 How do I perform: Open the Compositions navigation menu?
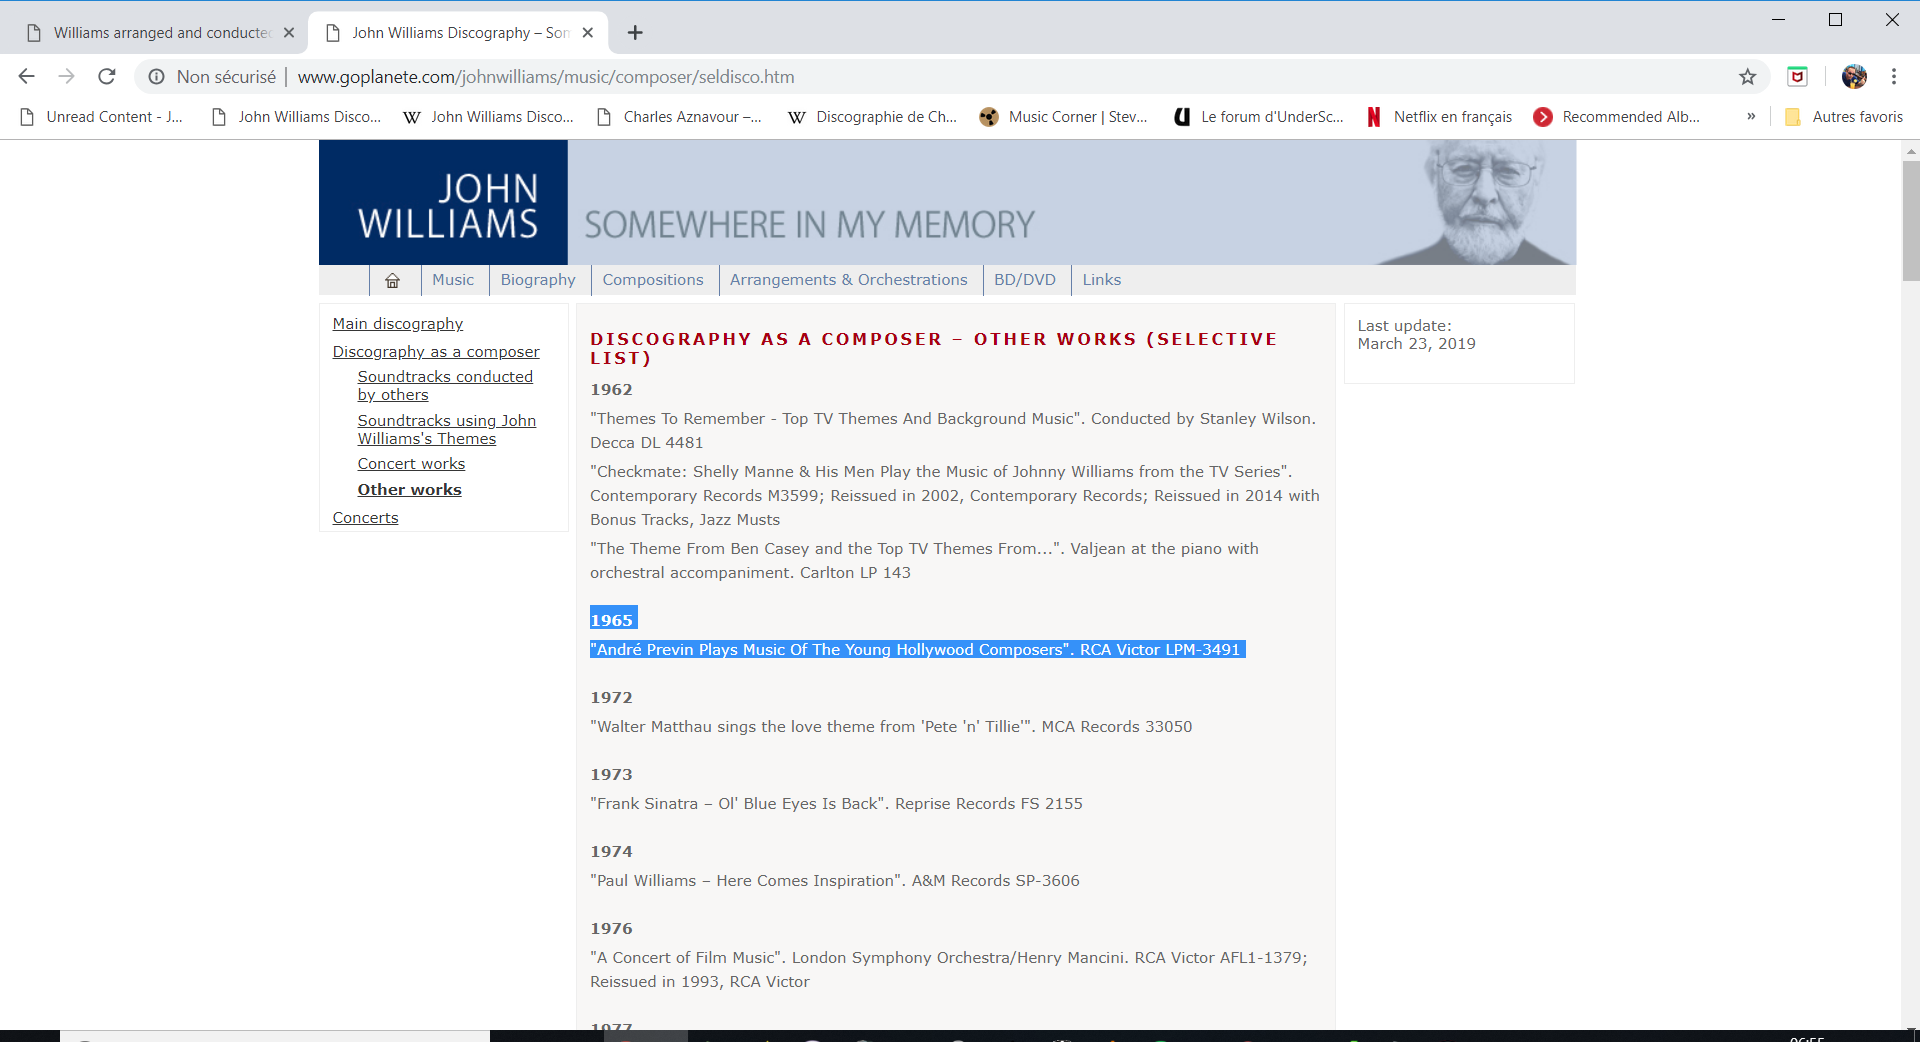[x=653, y=280]
